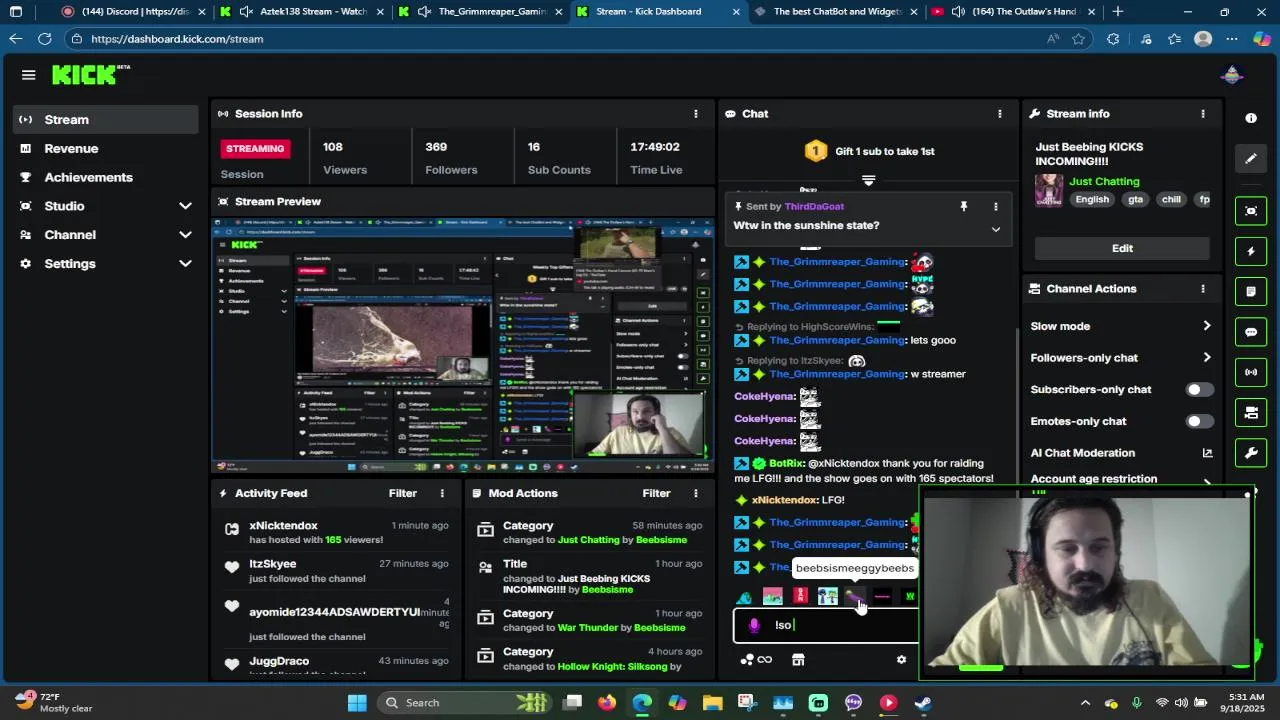Switch to The best ChatBot and Widgets tab

pyautogui.click(x=835, y=12)
